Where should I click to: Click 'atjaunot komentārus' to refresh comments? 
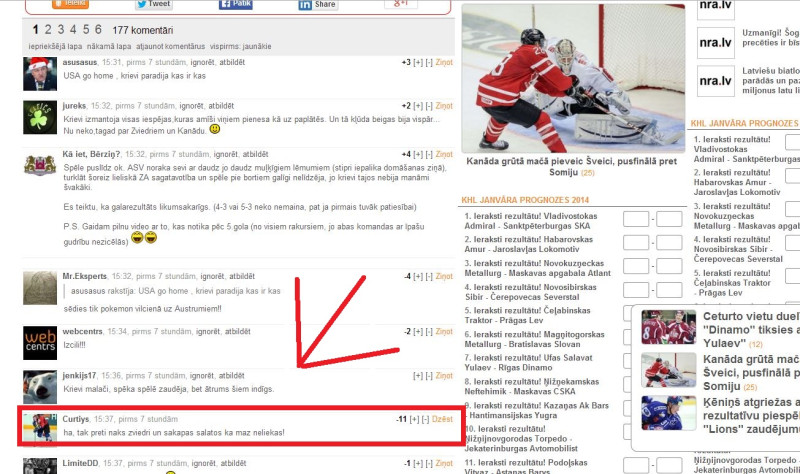point(170,46)
